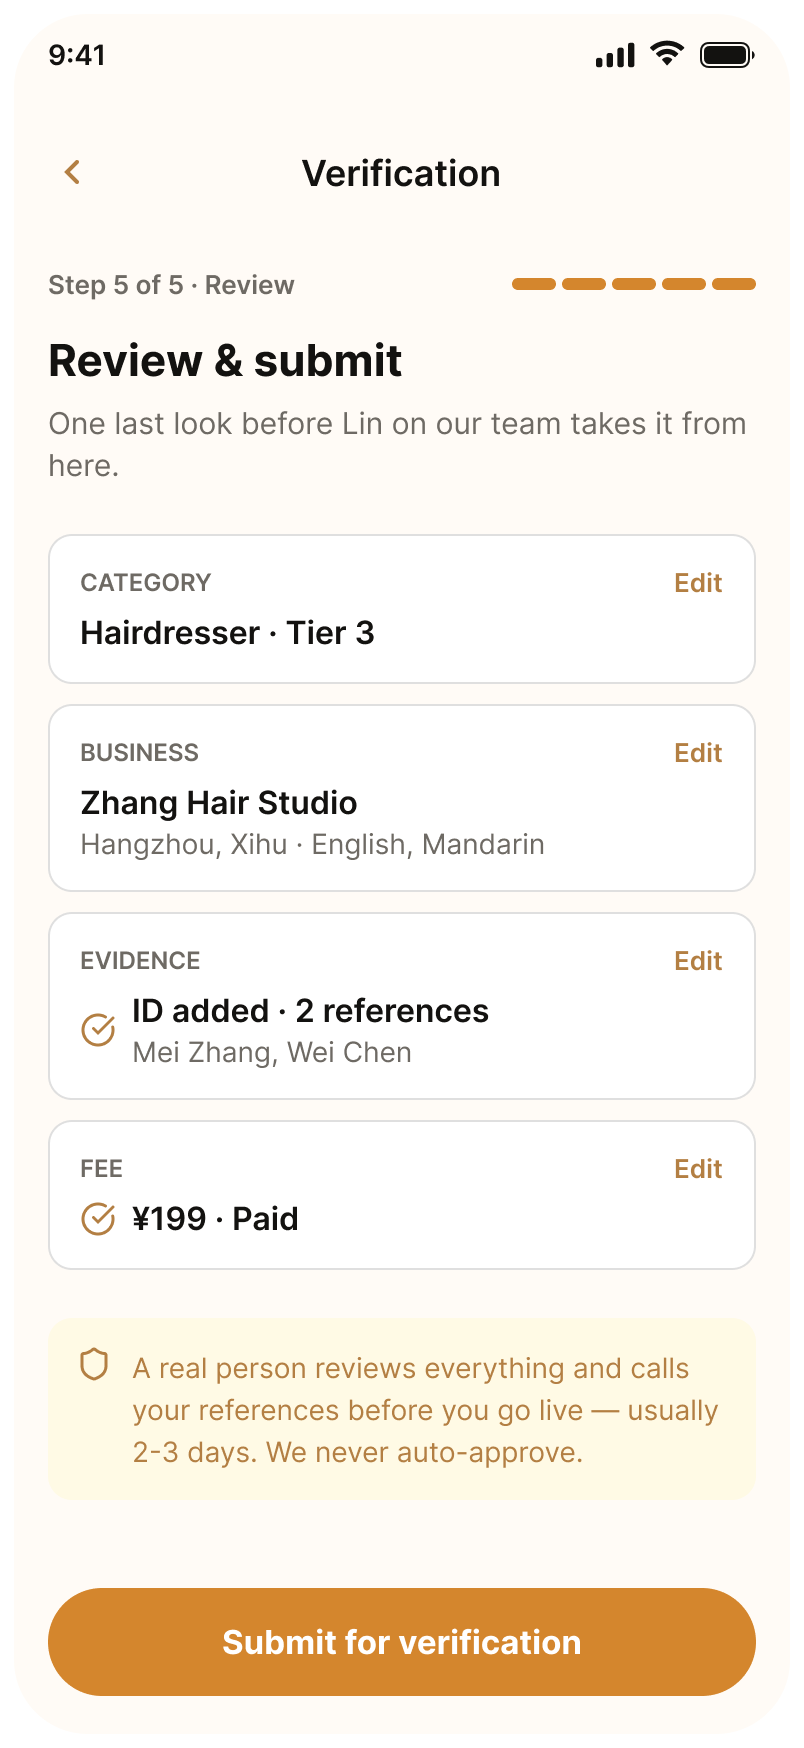The width and height of the screenshot is (804, 1748).
Task: Tap the shield icon in notice
Action: (x=94, y=1365)
